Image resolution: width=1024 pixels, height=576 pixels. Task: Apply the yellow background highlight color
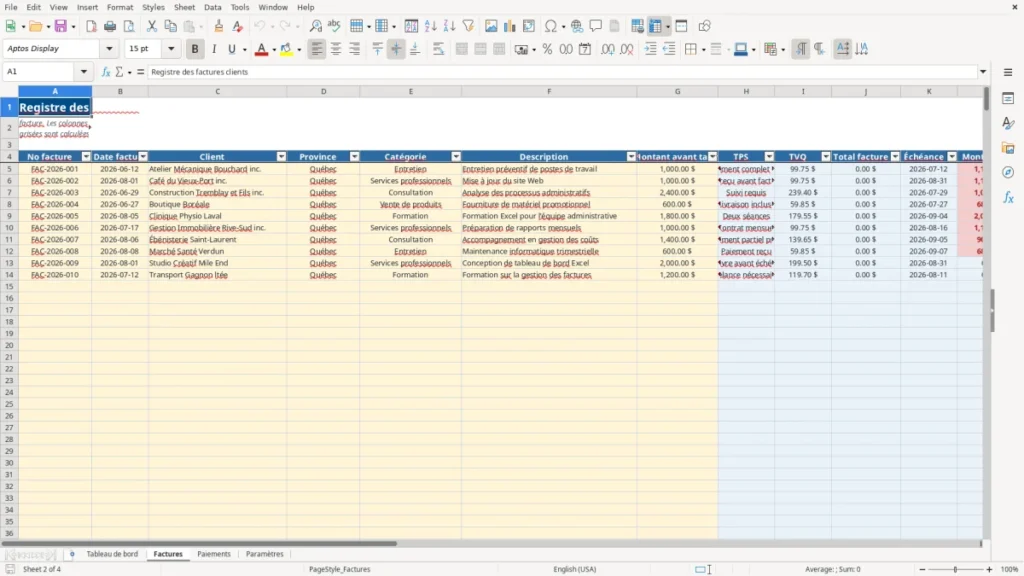pos(286,49)
